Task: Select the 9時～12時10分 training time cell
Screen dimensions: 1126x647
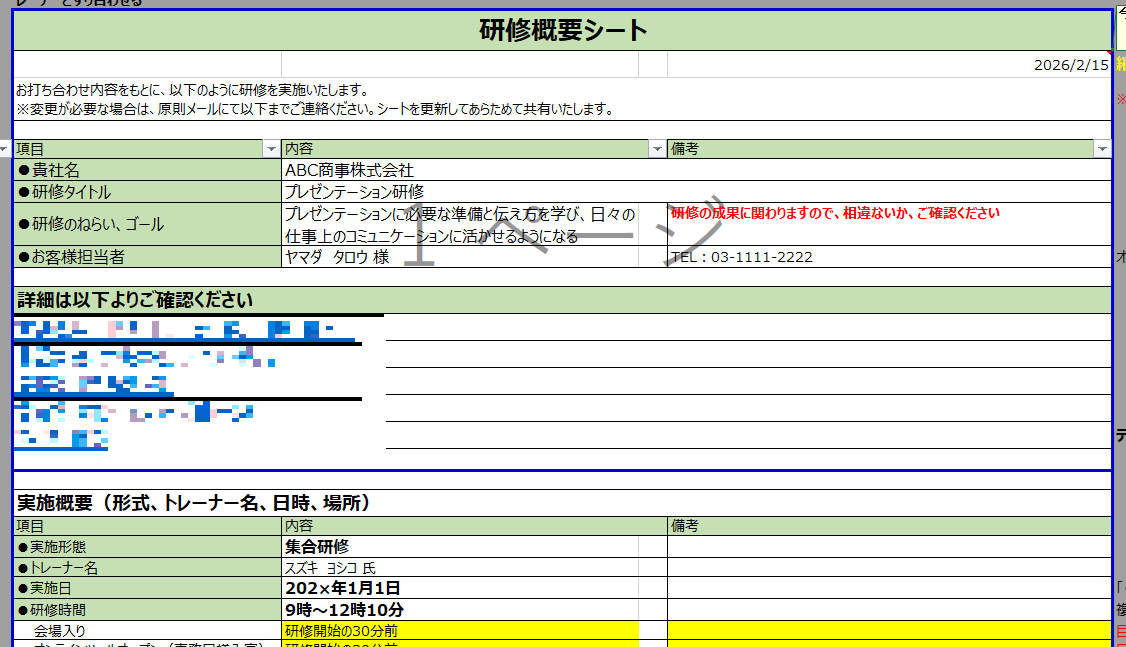Action: (345, 610)
